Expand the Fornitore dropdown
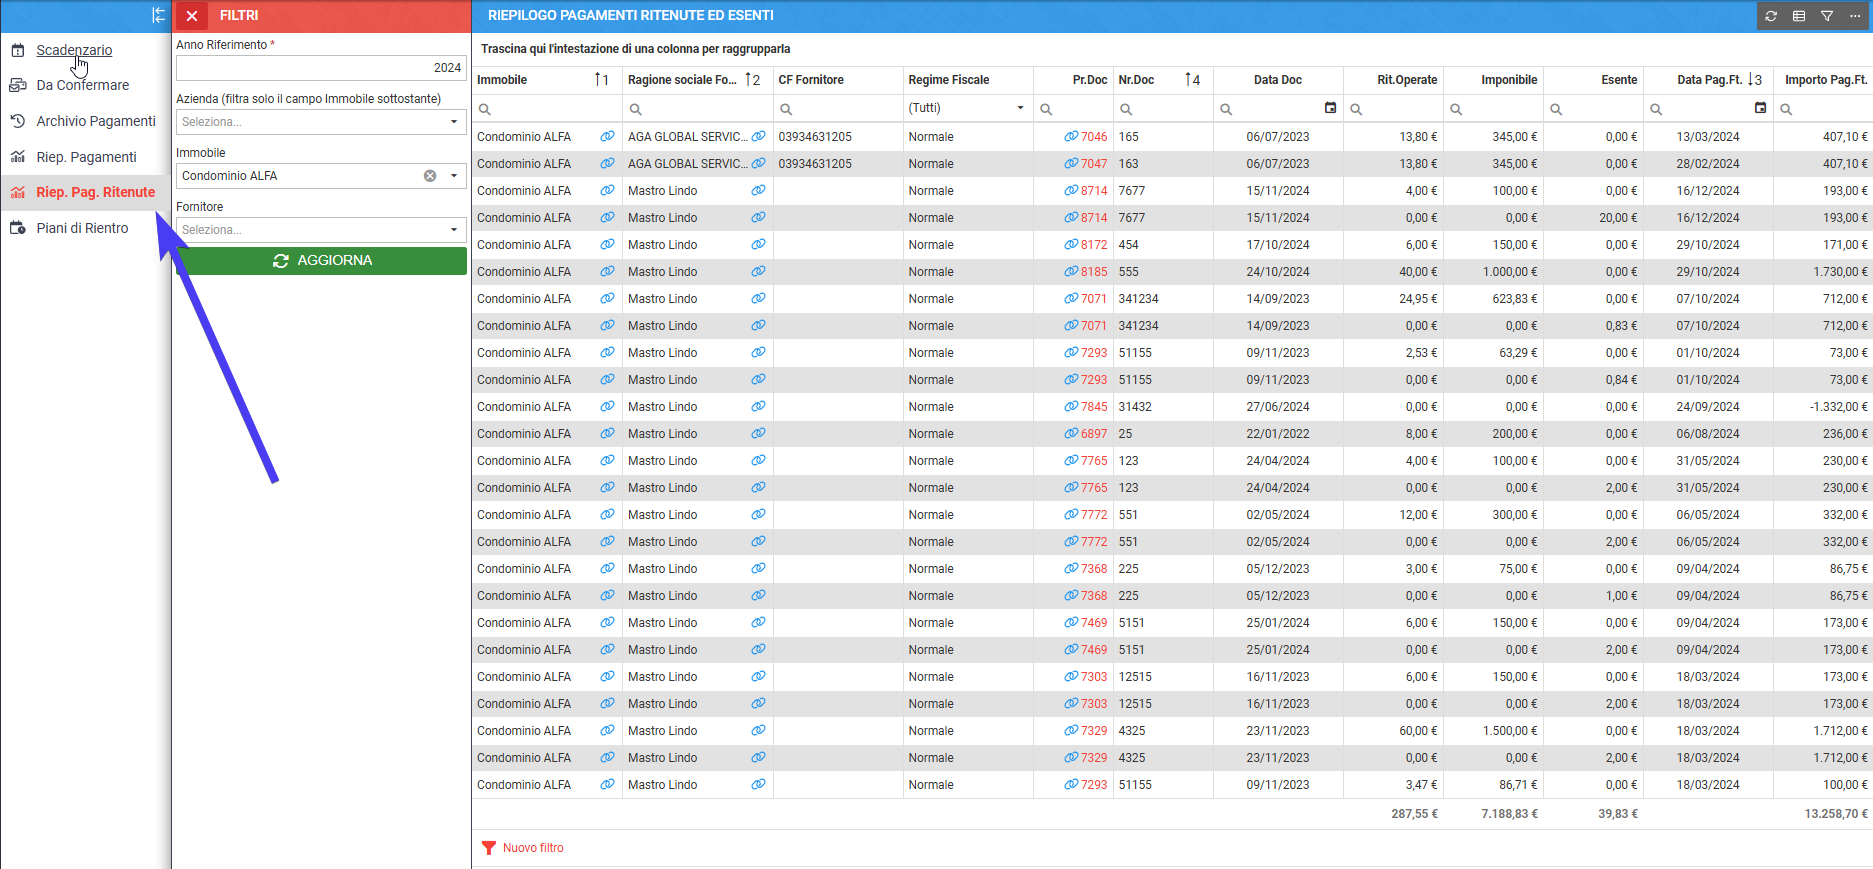The height and width of the screenshot is (869, 1873). coord(454,230)
